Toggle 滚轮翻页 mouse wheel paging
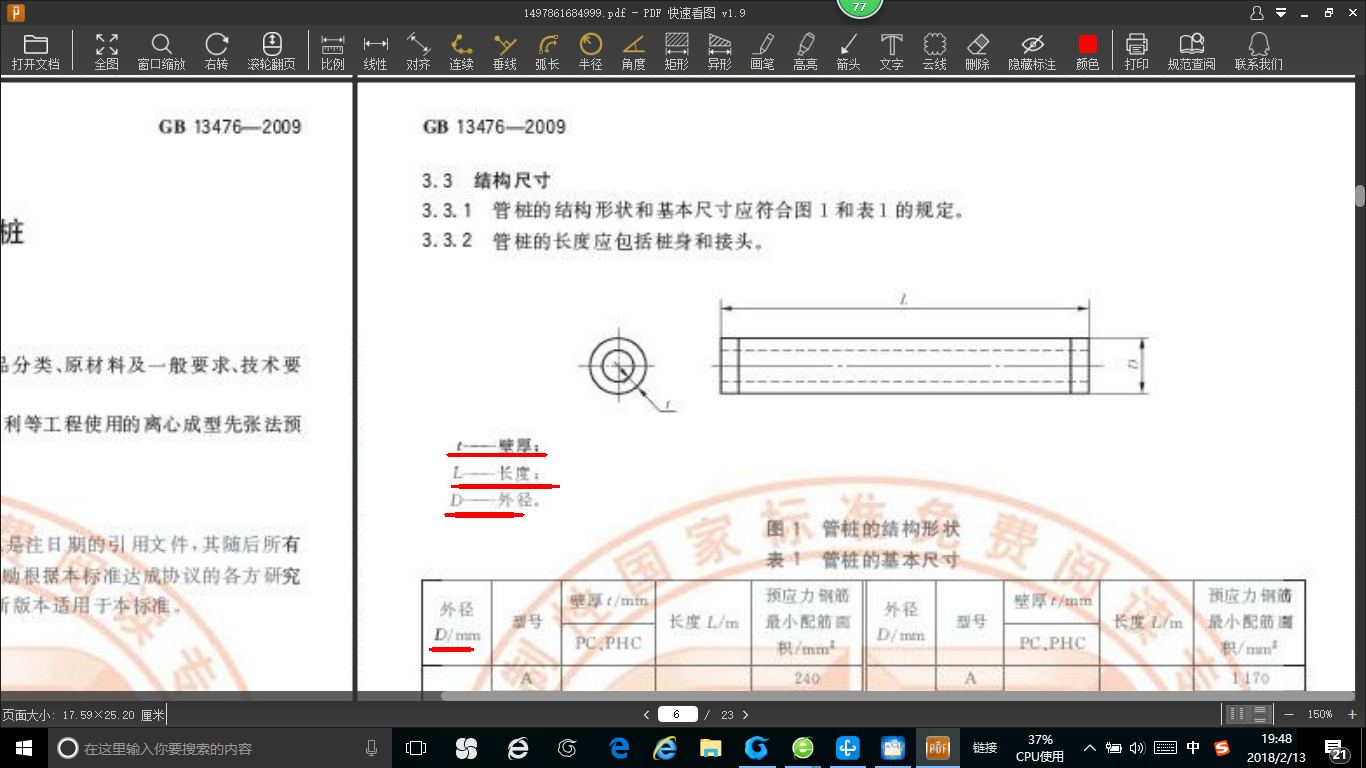The image size is (1366, 768). 272,52
